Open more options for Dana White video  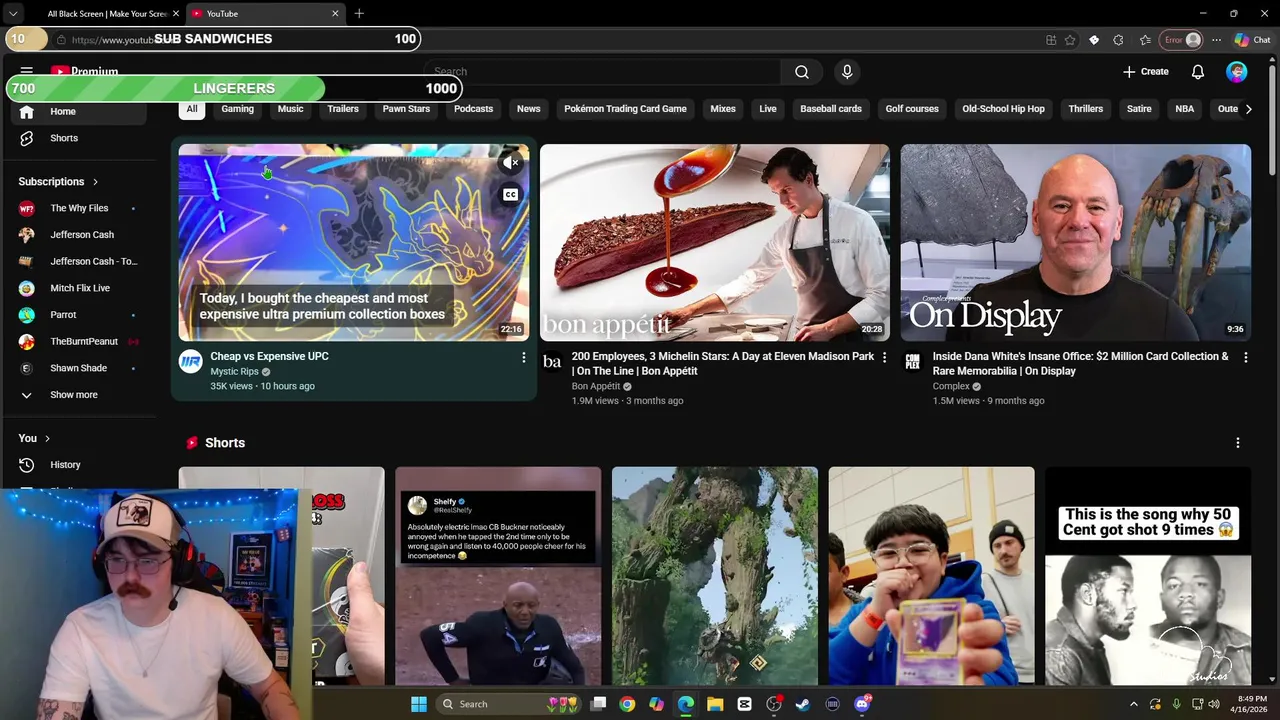(1245, 357)
